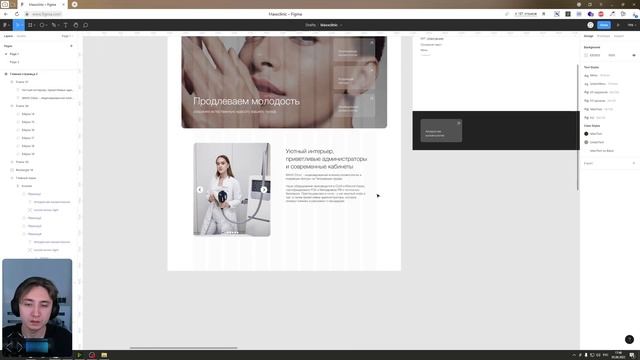
Task: Switch to the Inspect tab
Action: (x=619, y=36)
